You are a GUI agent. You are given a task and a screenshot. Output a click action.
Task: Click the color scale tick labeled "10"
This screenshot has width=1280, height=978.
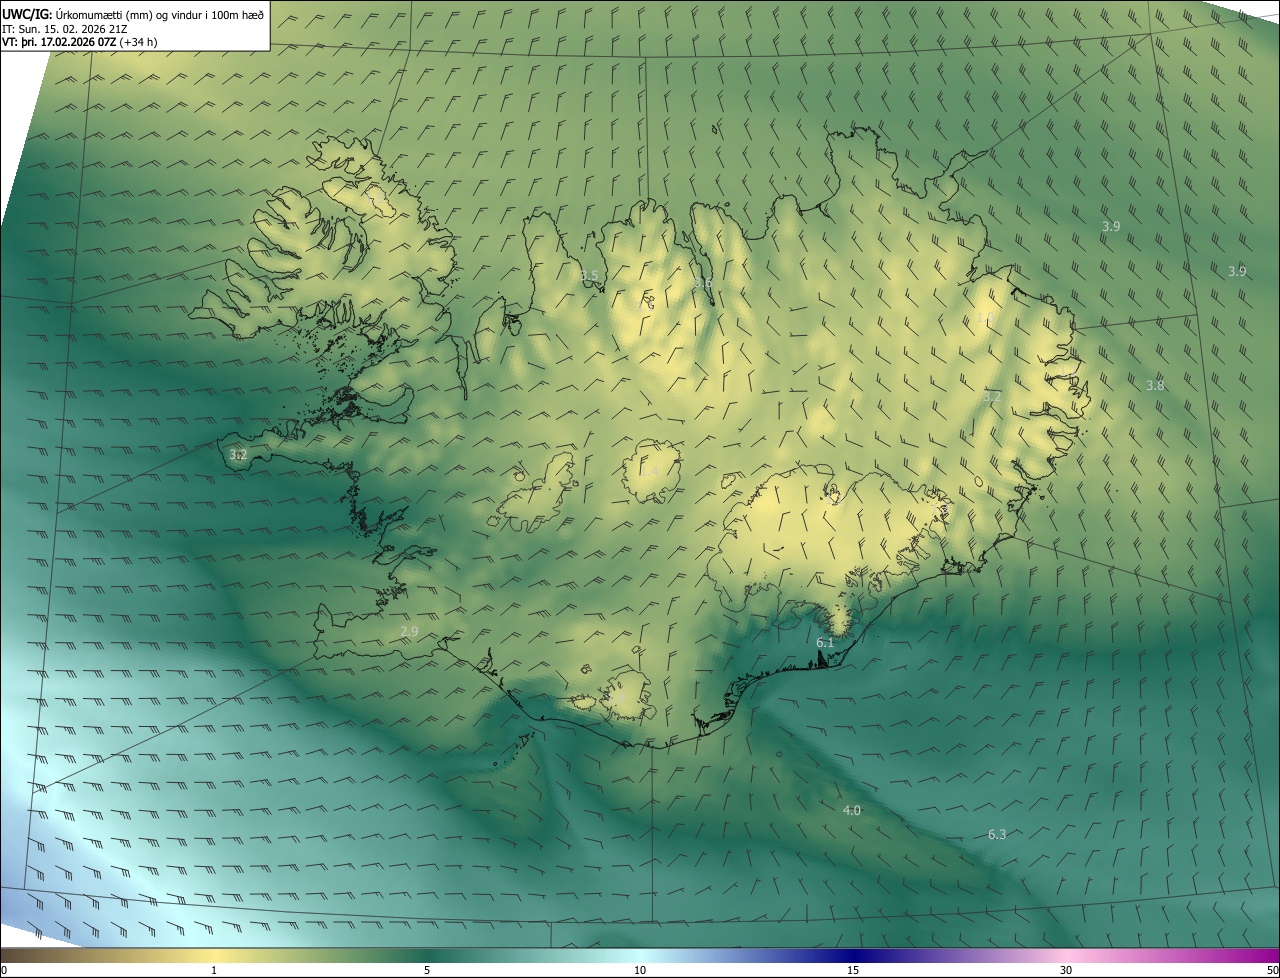(640, 970)
